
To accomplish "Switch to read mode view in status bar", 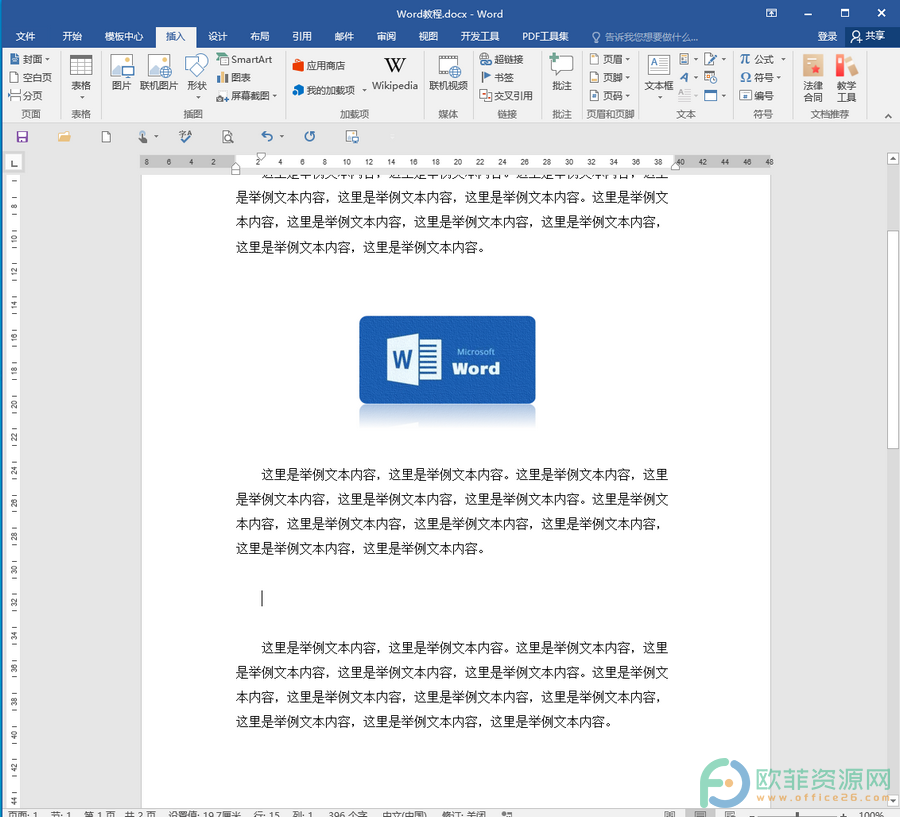I will [x=670, y=814].
